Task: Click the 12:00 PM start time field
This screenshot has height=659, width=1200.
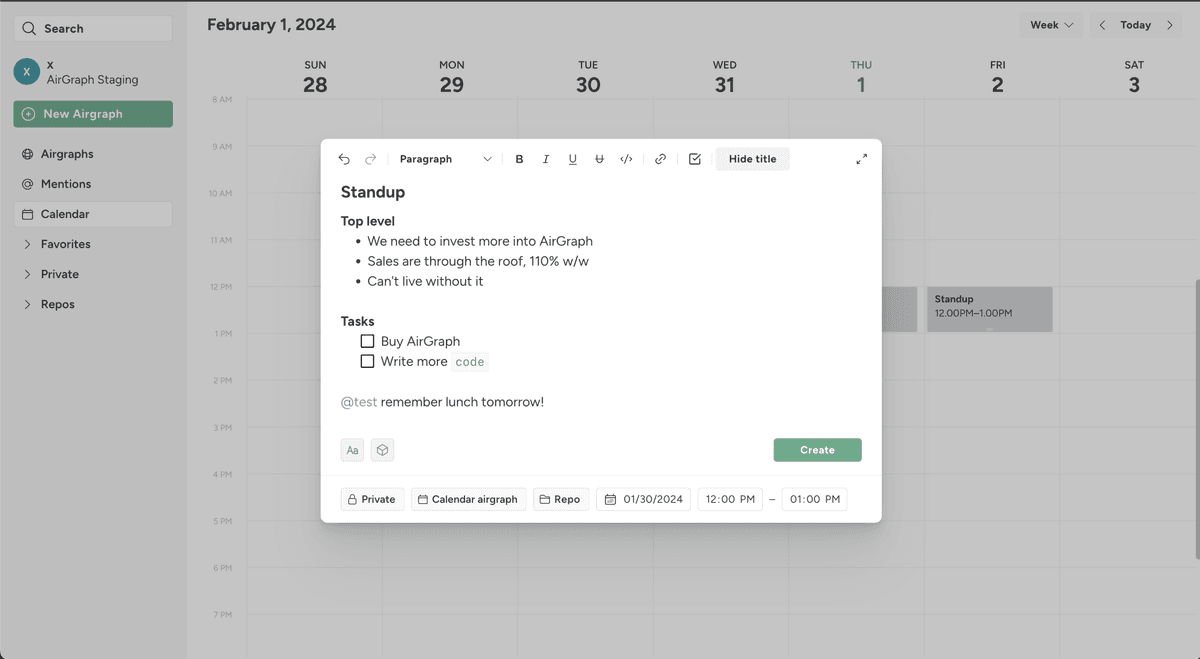Action: pyautogui.click(x=730, y=499)
